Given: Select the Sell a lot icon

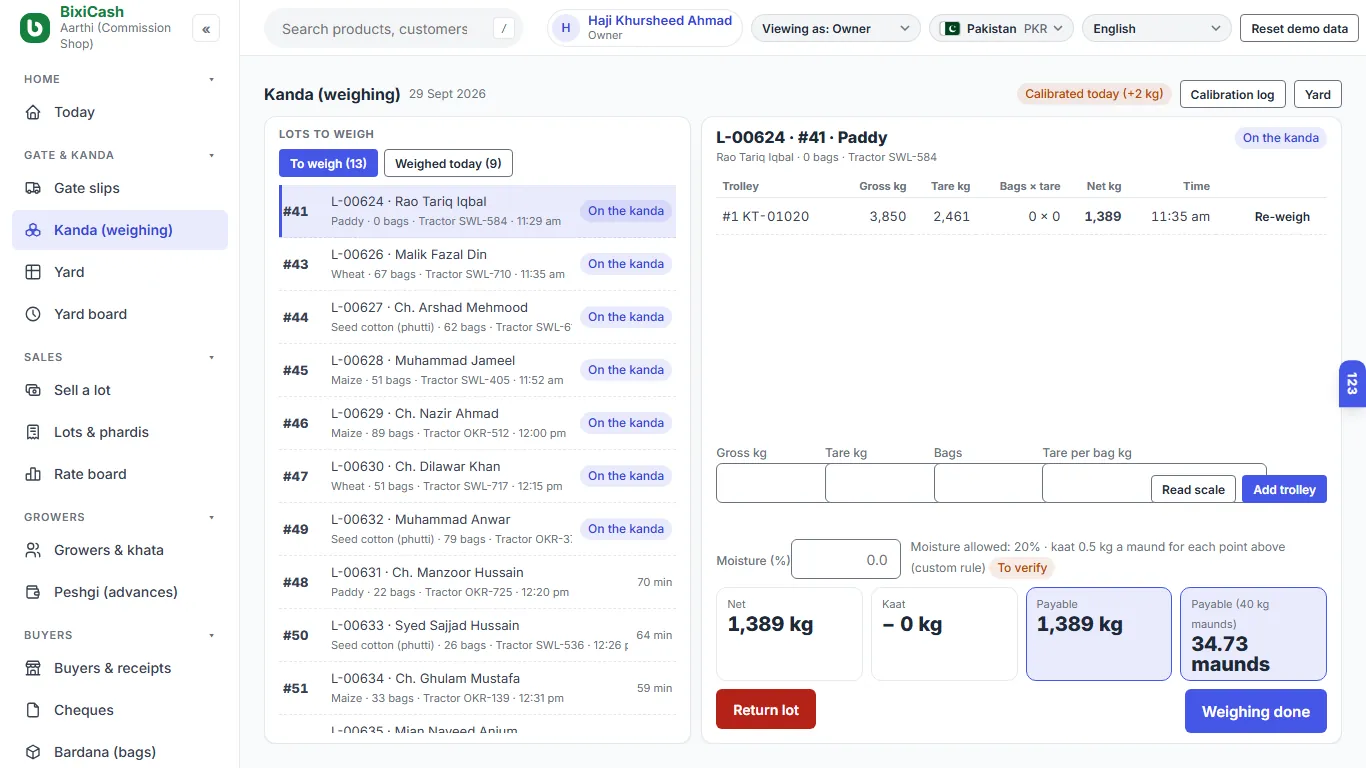Looking at the screenshot, I should (33, 390).
